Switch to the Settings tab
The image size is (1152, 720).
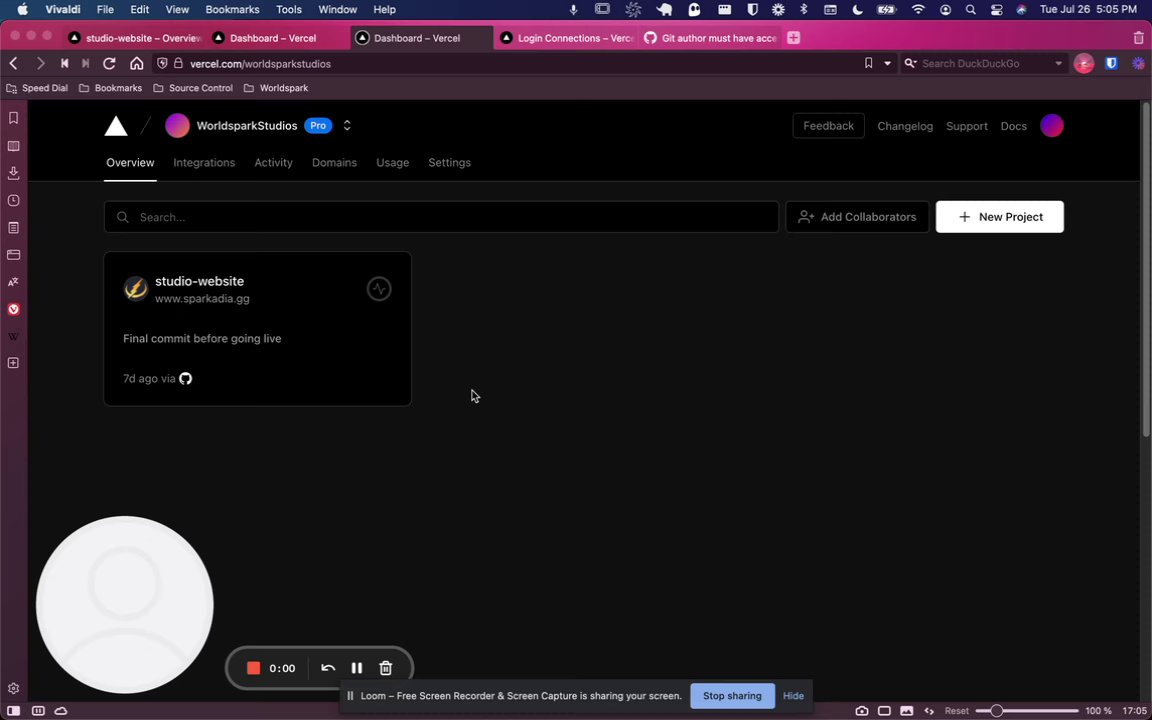[450, 162]
